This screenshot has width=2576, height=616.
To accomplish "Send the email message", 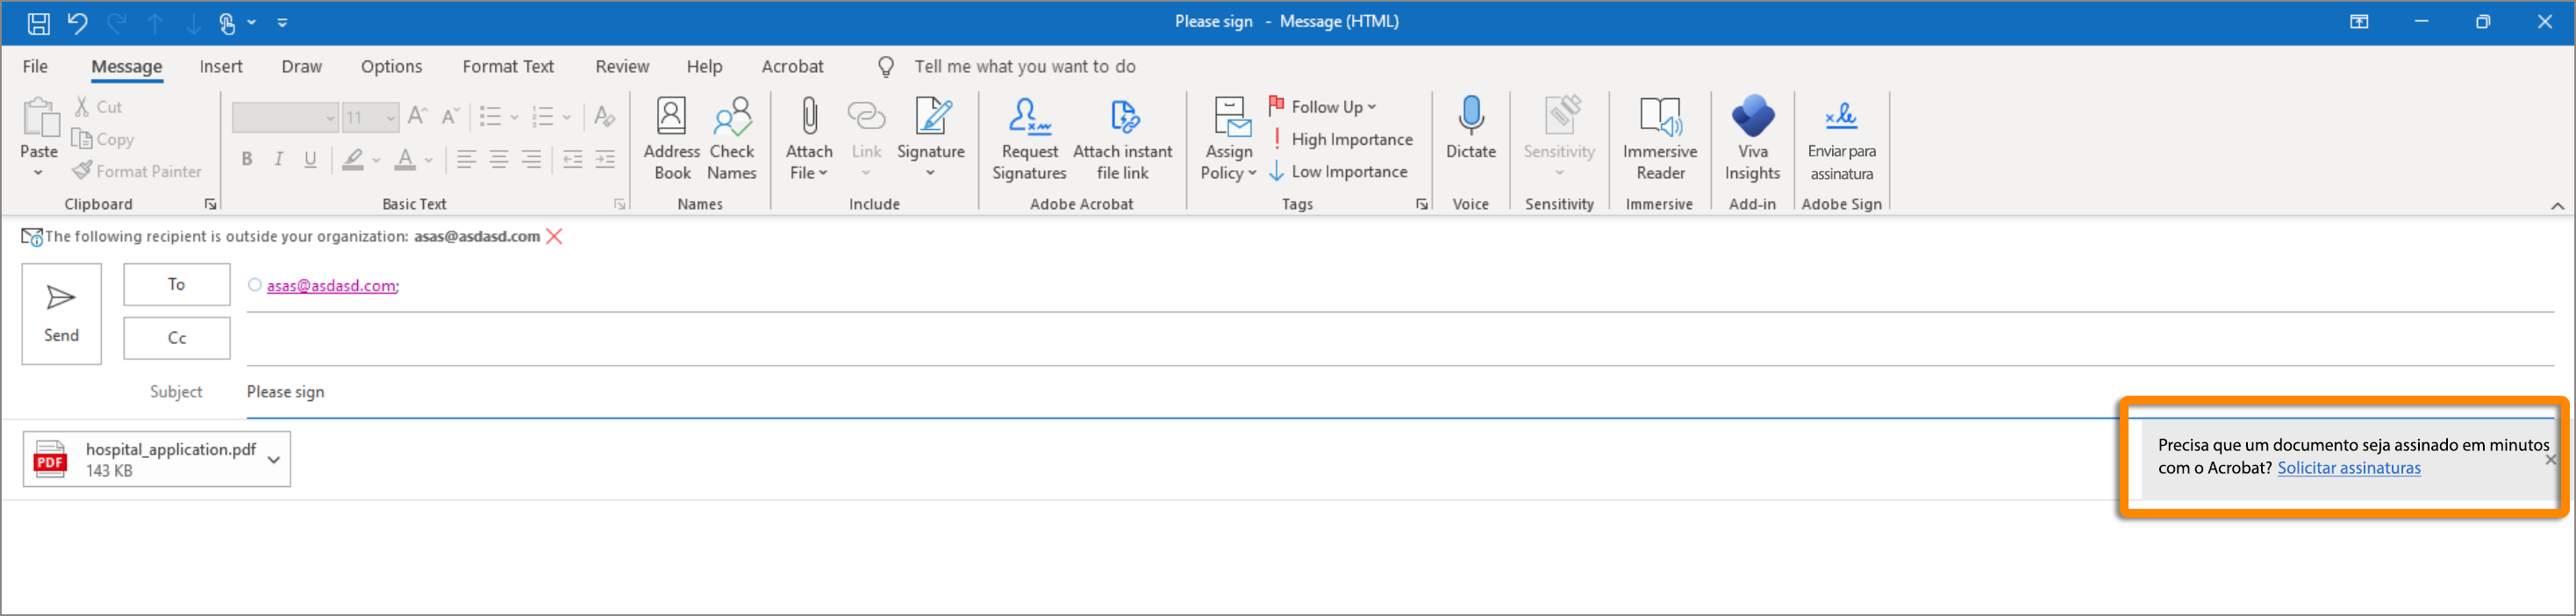I will 61,314.
